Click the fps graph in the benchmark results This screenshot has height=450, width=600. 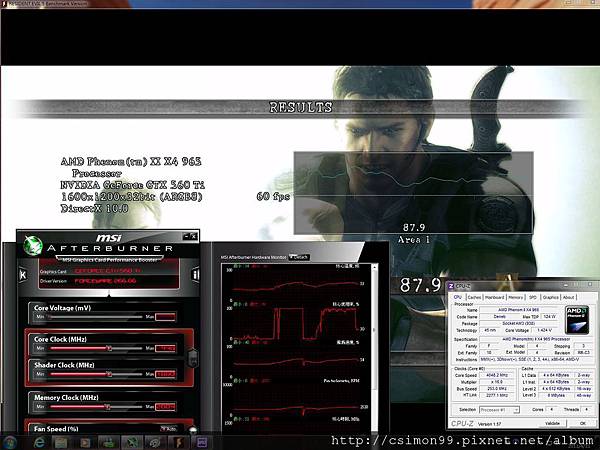[413, 193]
